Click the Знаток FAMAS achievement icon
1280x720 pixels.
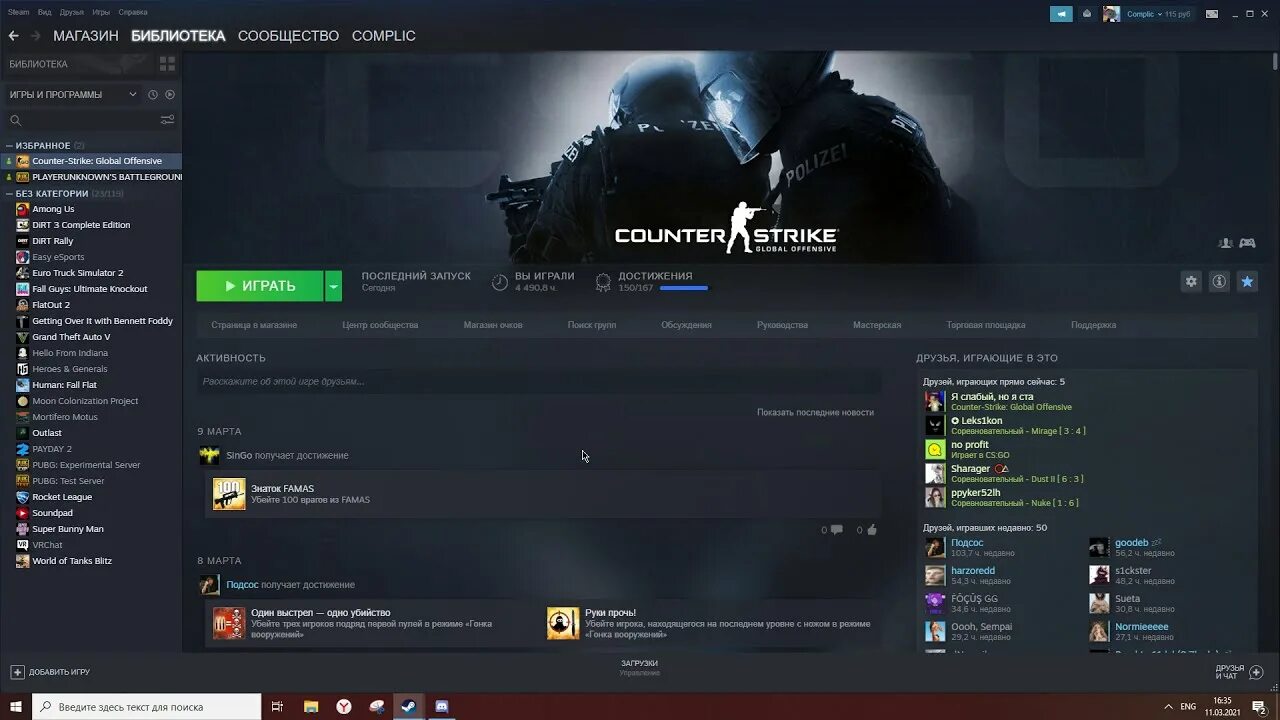(x=229, y=494)
